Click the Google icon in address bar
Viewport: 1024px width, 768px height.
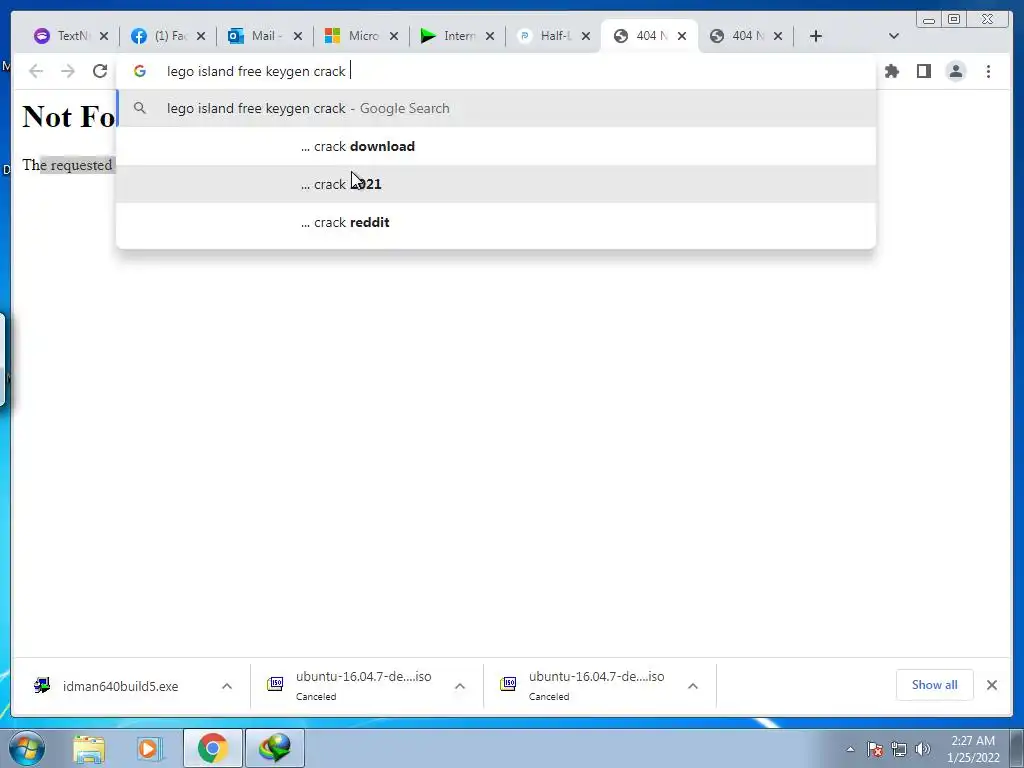[140, 71]
